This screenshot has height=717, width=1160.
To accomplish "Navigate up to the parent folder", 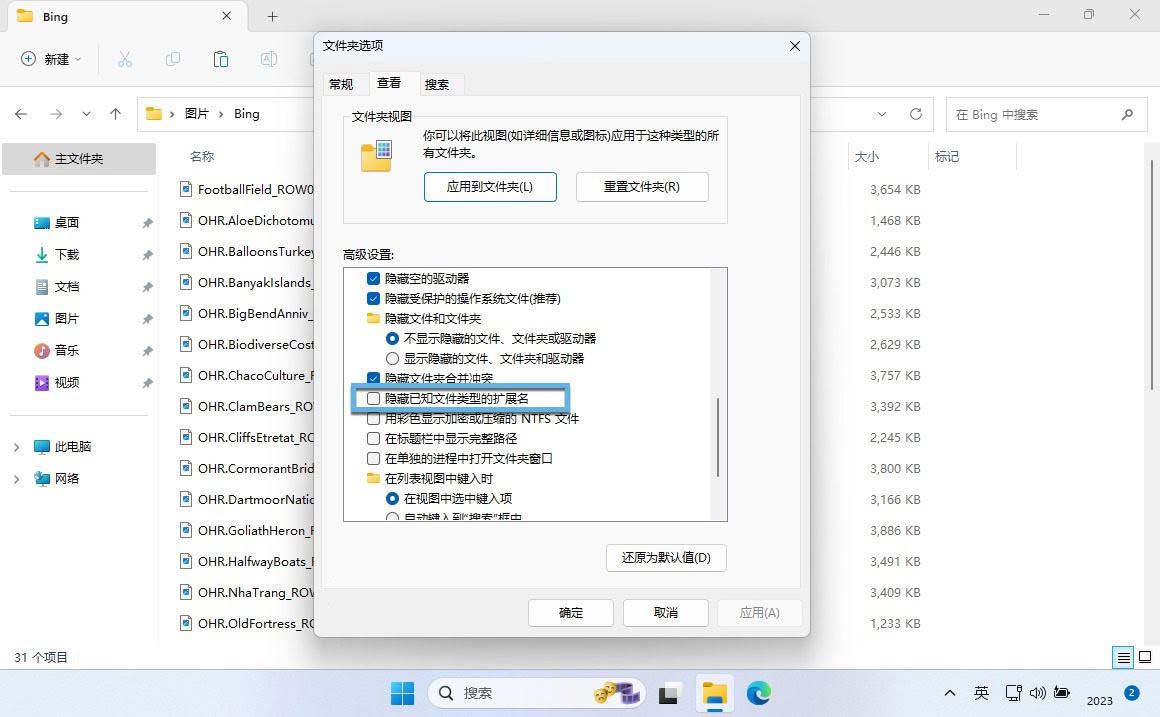I will click(x=115, y=114).
